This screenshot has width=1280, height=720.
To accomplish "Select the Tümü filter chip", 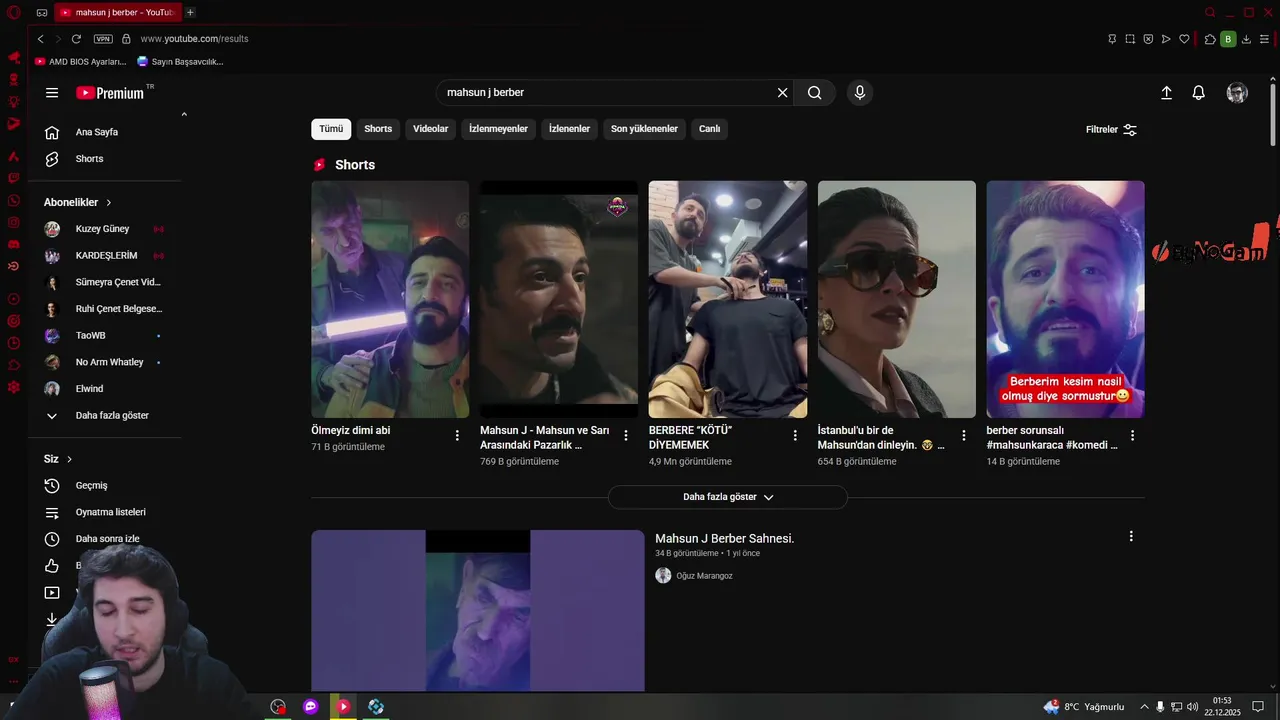I will 331,129.
